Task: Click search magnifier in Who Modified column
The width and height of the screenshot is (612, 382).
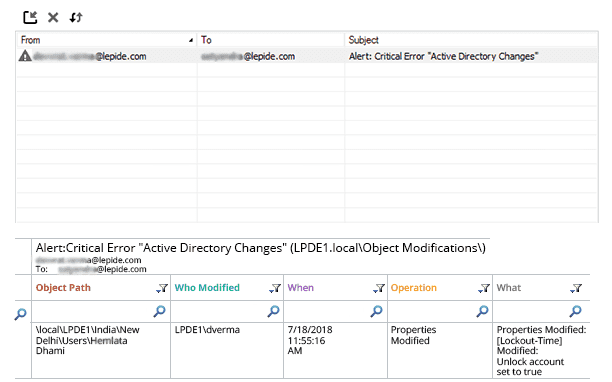Action: pyautogui.click(x=273, y=311)
